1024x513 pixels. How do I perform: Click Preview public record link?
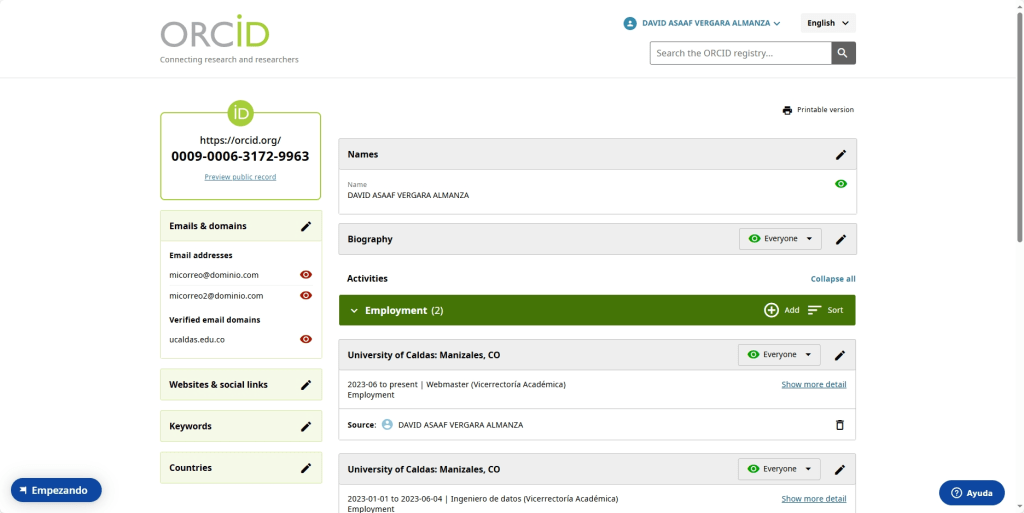240,177
